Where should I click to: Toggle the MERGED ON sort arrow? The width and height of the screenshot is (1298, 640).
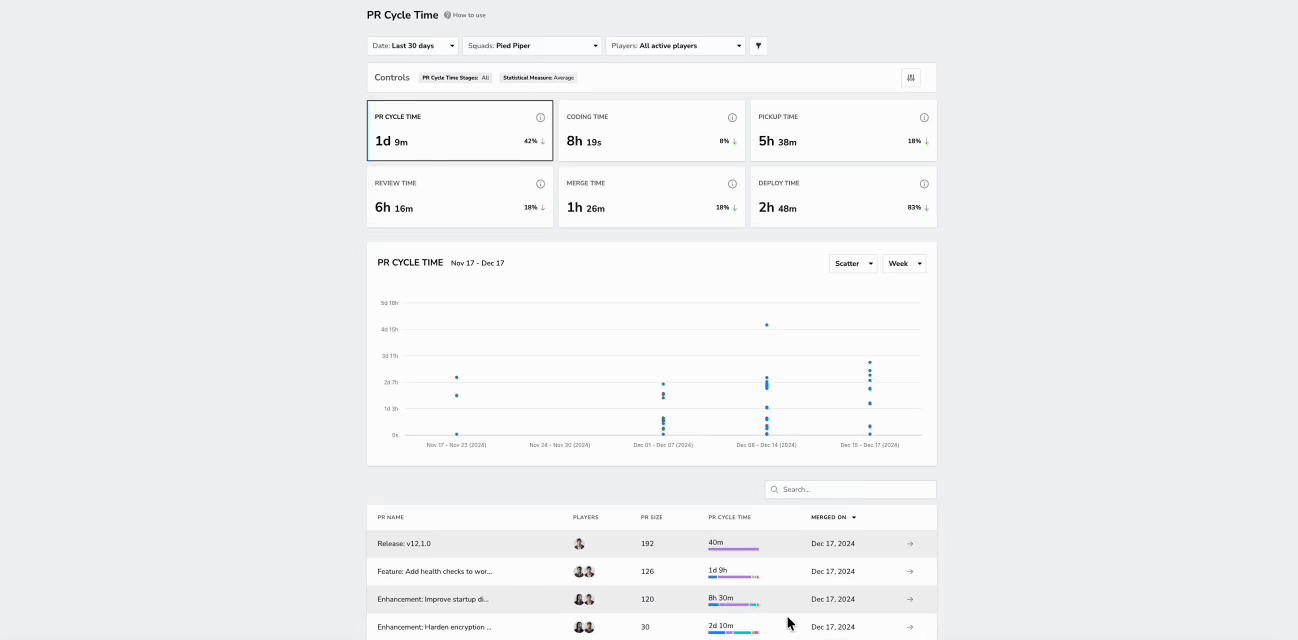pos(854,518)
